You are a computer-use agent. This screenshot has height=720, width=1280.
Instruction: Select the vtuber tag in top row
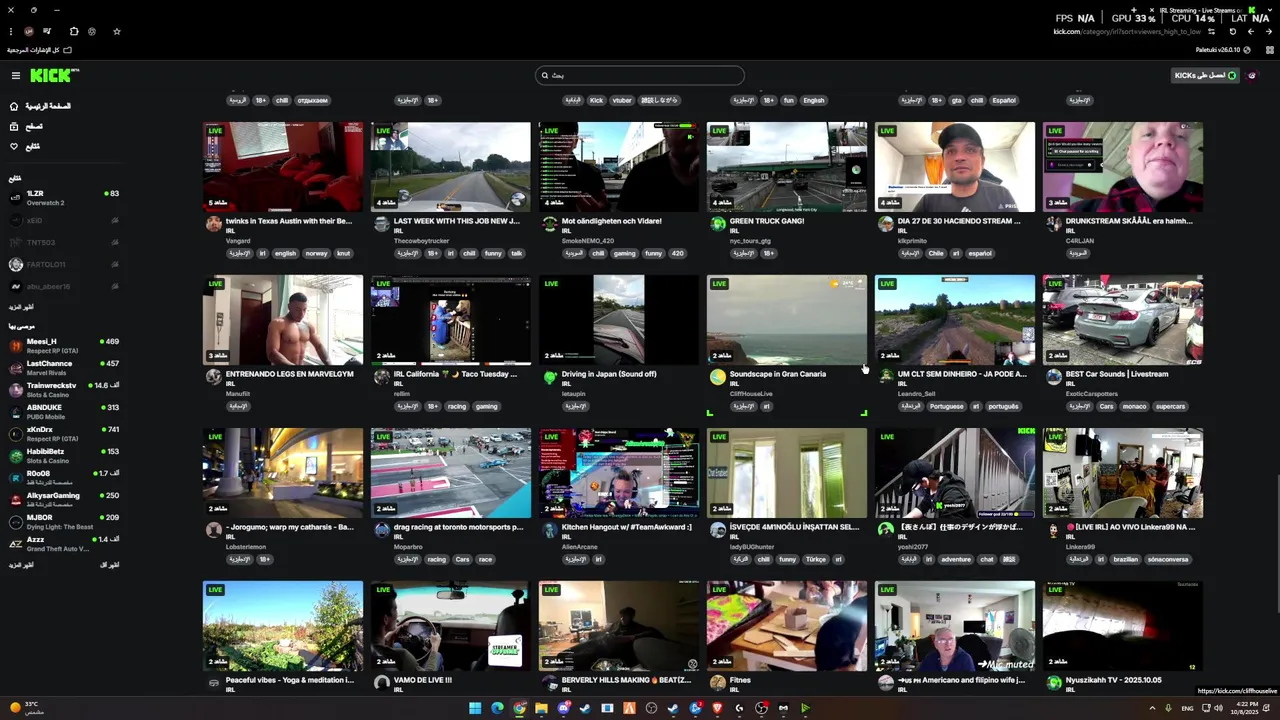[622, 100]
